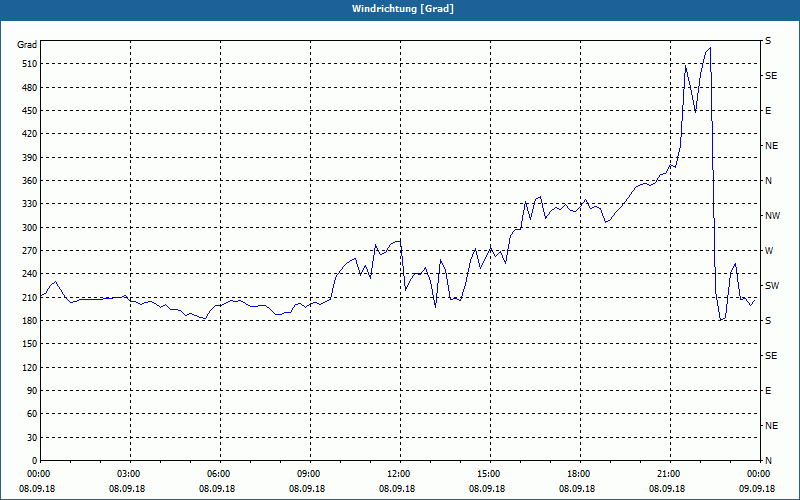Click the E compass label level with 450
The width and height of the screenshot is (800, 500).
click(768, 111)
